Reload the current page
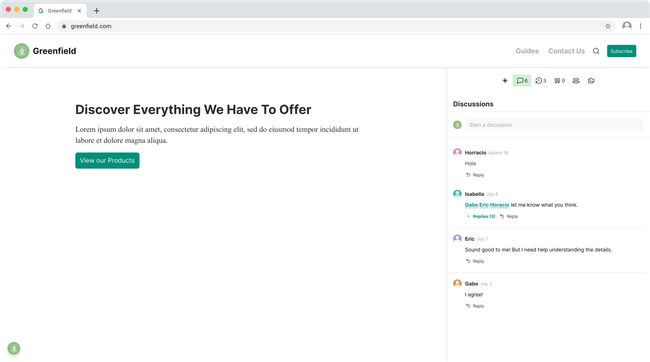Image resolution: width=650 pixels, height=362 pixels. click(x=35, y=26)
